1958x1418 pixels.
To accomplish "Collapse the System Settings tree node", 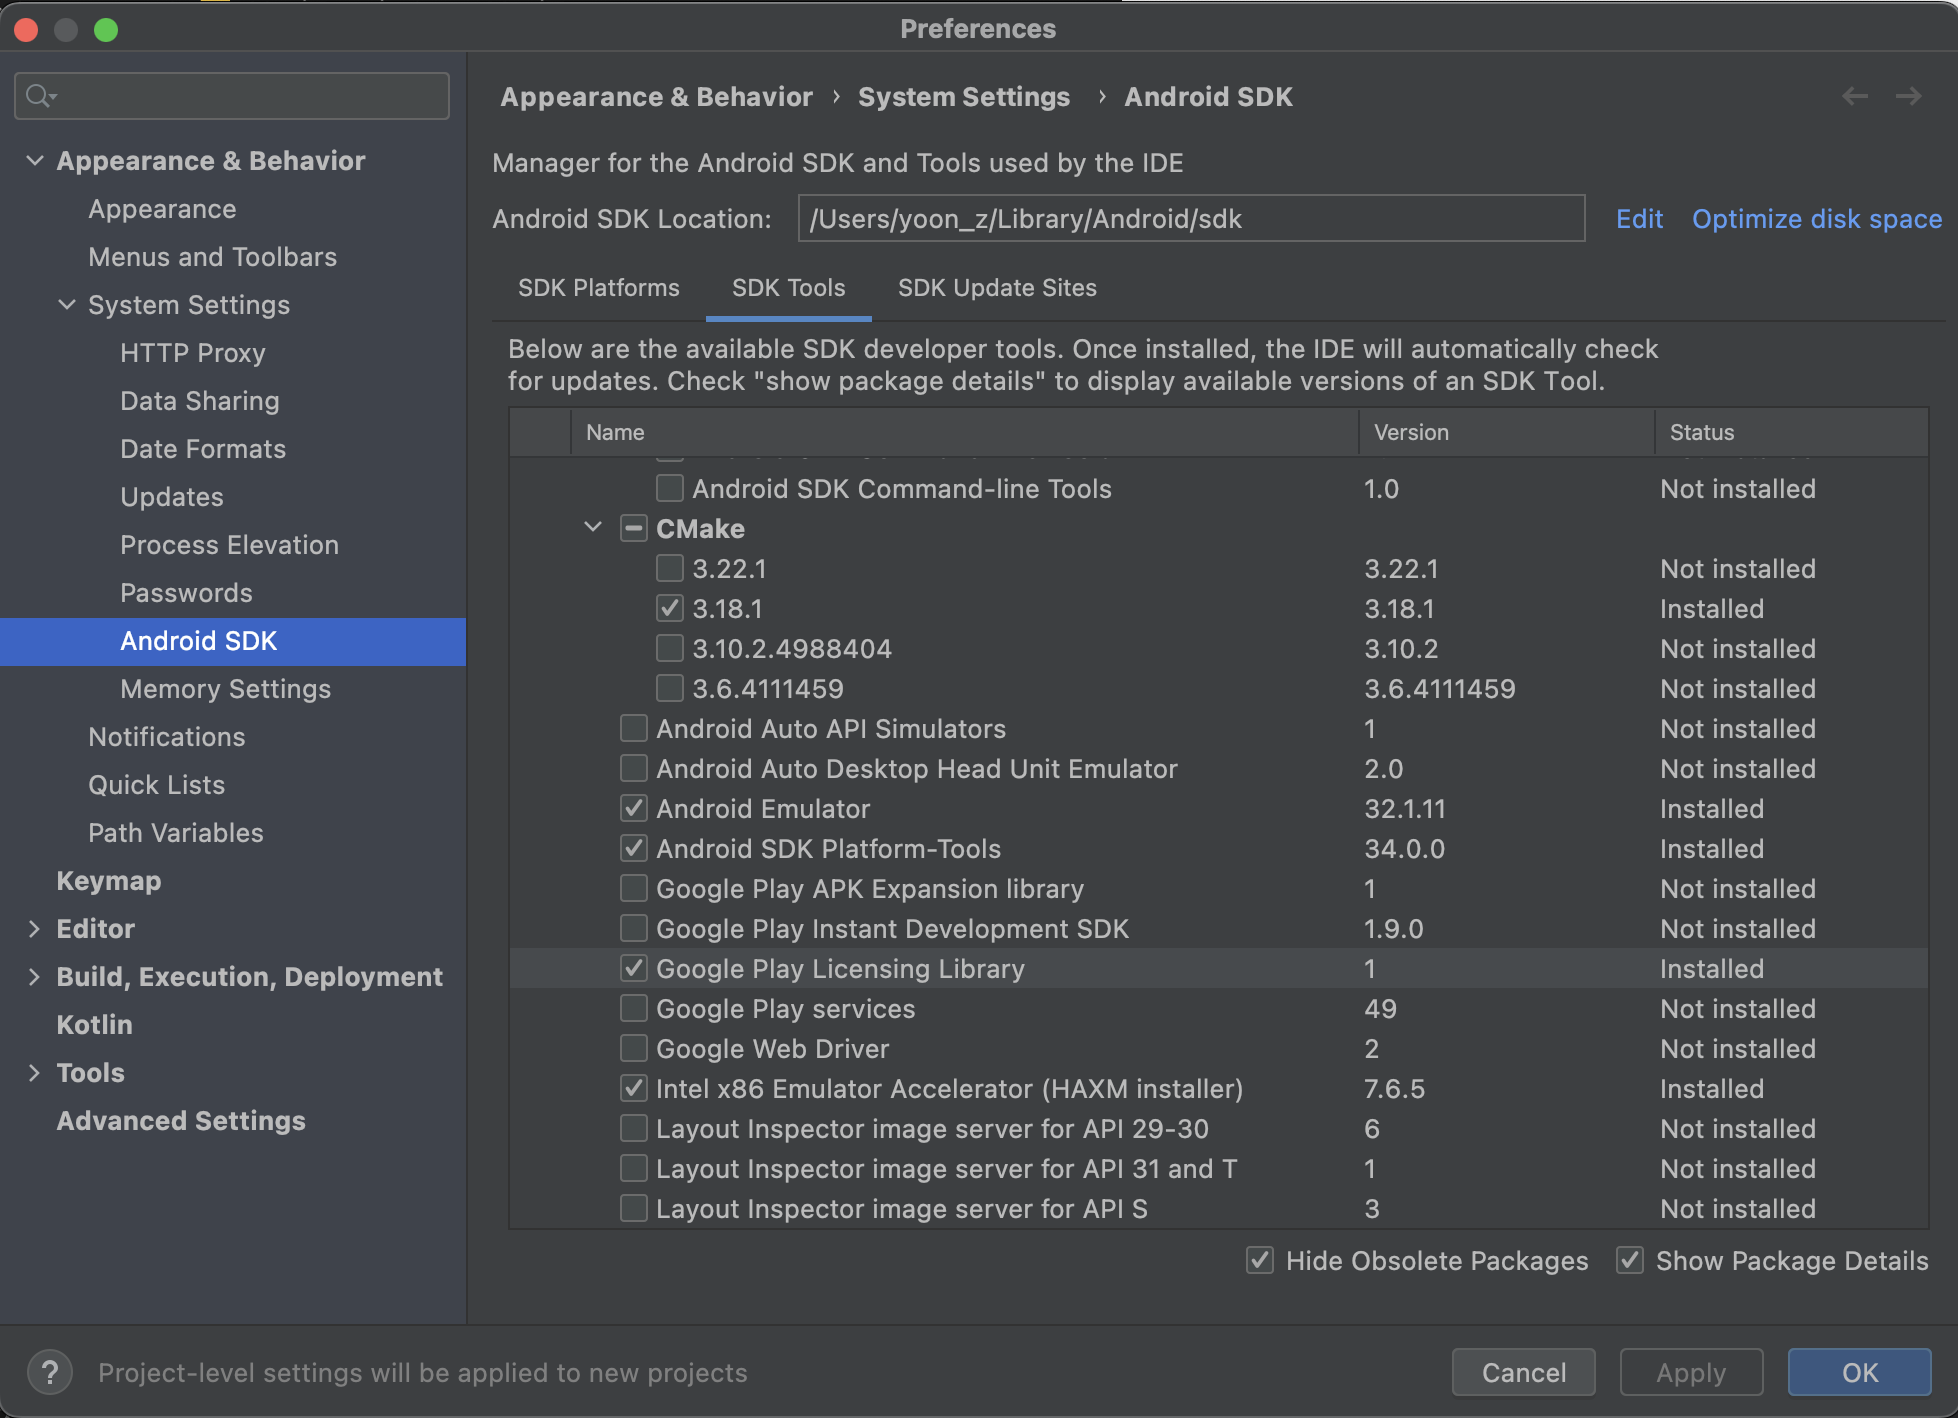I will pyautogui.click(x=67, y=305).
